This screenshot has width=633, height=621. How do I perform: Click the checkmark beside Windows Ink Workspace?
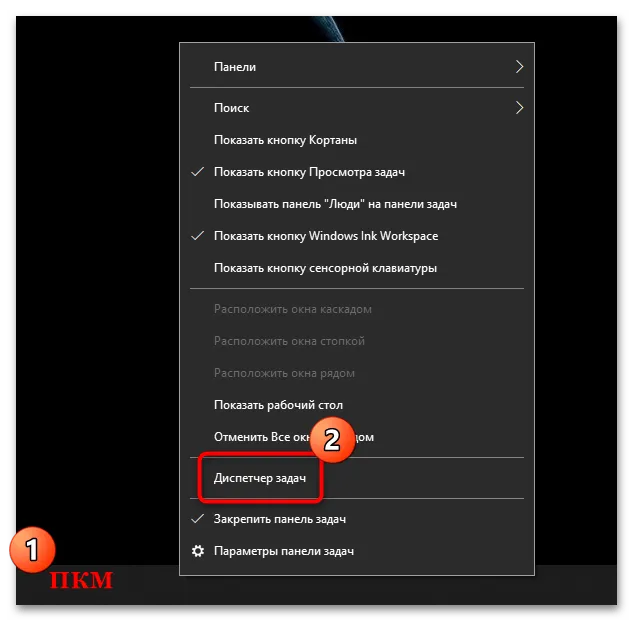197,236
